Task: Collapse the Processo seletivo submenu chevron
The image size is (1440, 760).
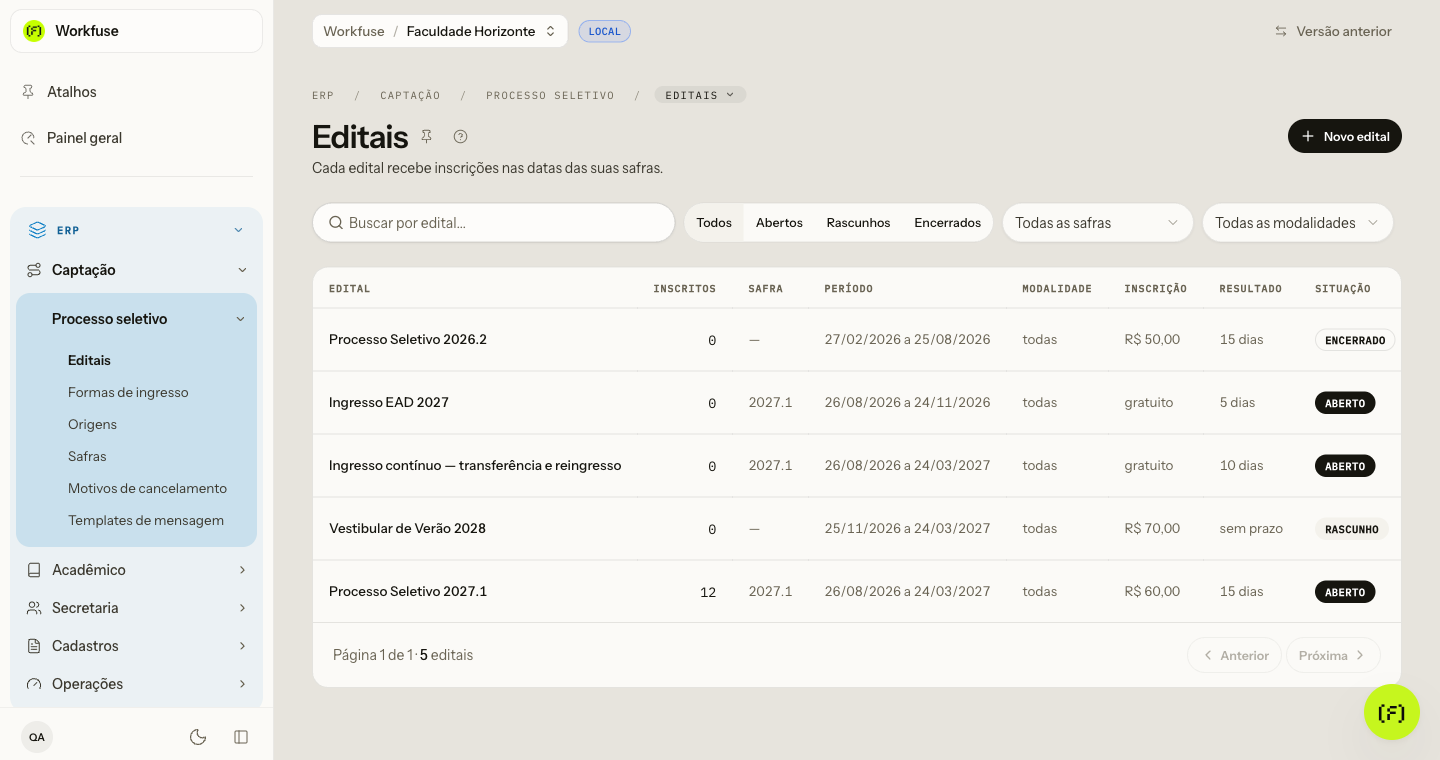Action: click(240, 319)
